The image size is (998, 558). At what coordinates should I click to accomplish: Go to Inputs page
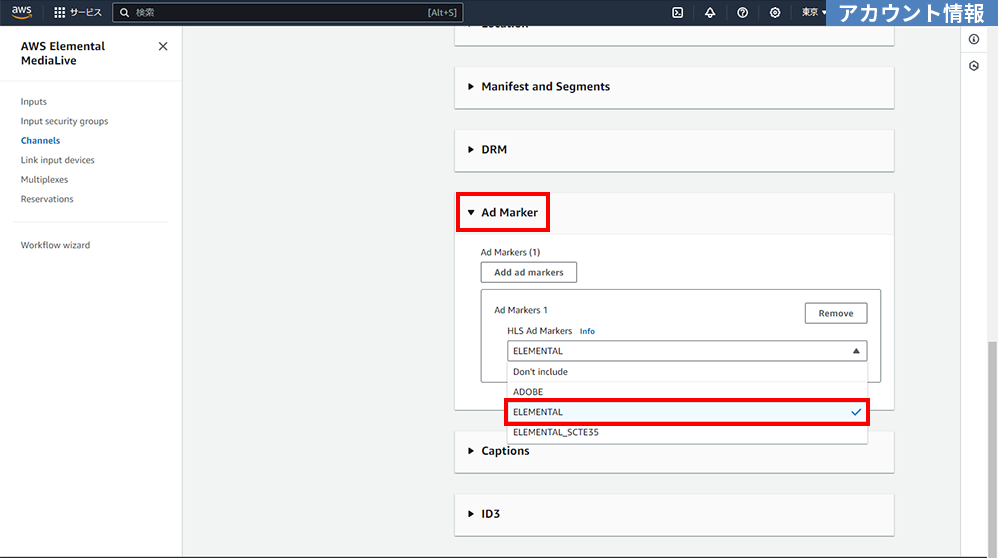point(34,101)
